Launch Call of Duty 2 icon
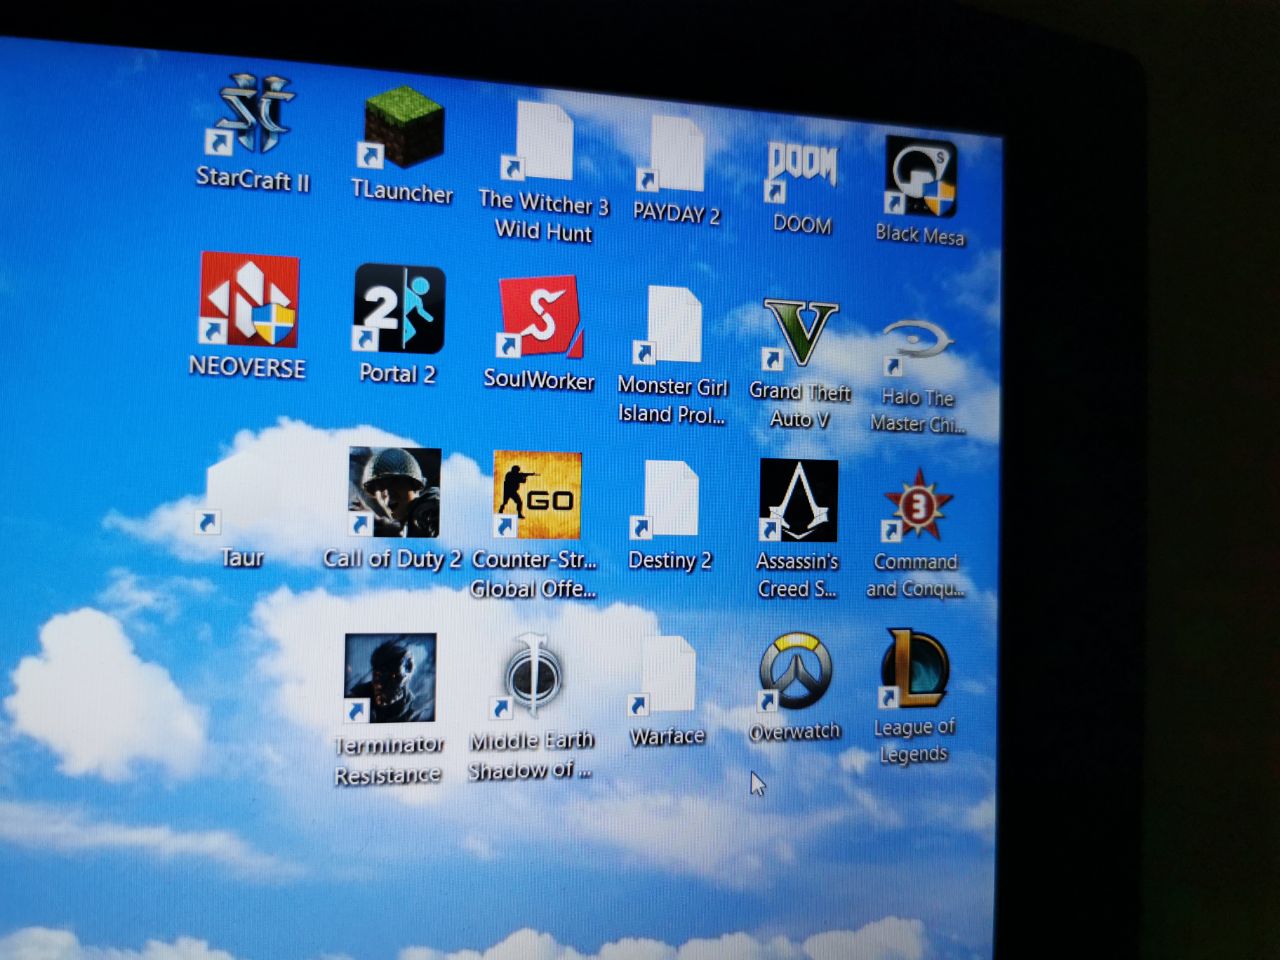The width and height of the screenshot is (1280, 960). click(x=394, y=493)
